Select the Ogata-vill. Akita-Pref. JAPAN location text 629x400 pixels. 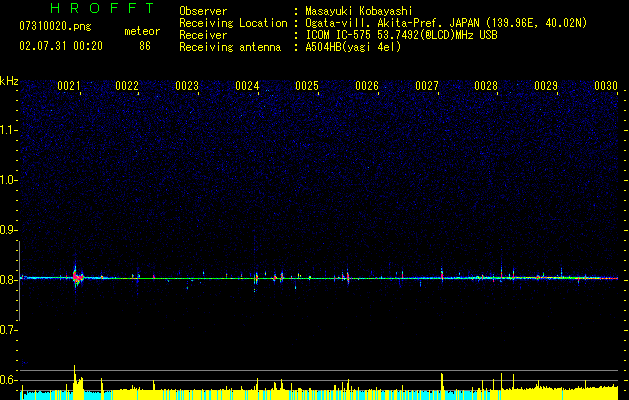coord(446,23)
